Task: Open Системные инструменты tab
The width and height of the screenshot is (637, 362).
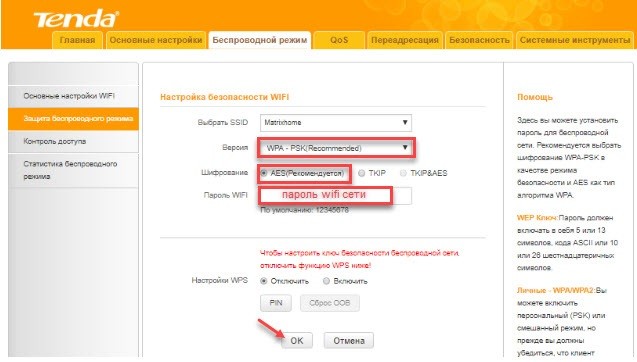Action: click(575, 40)
